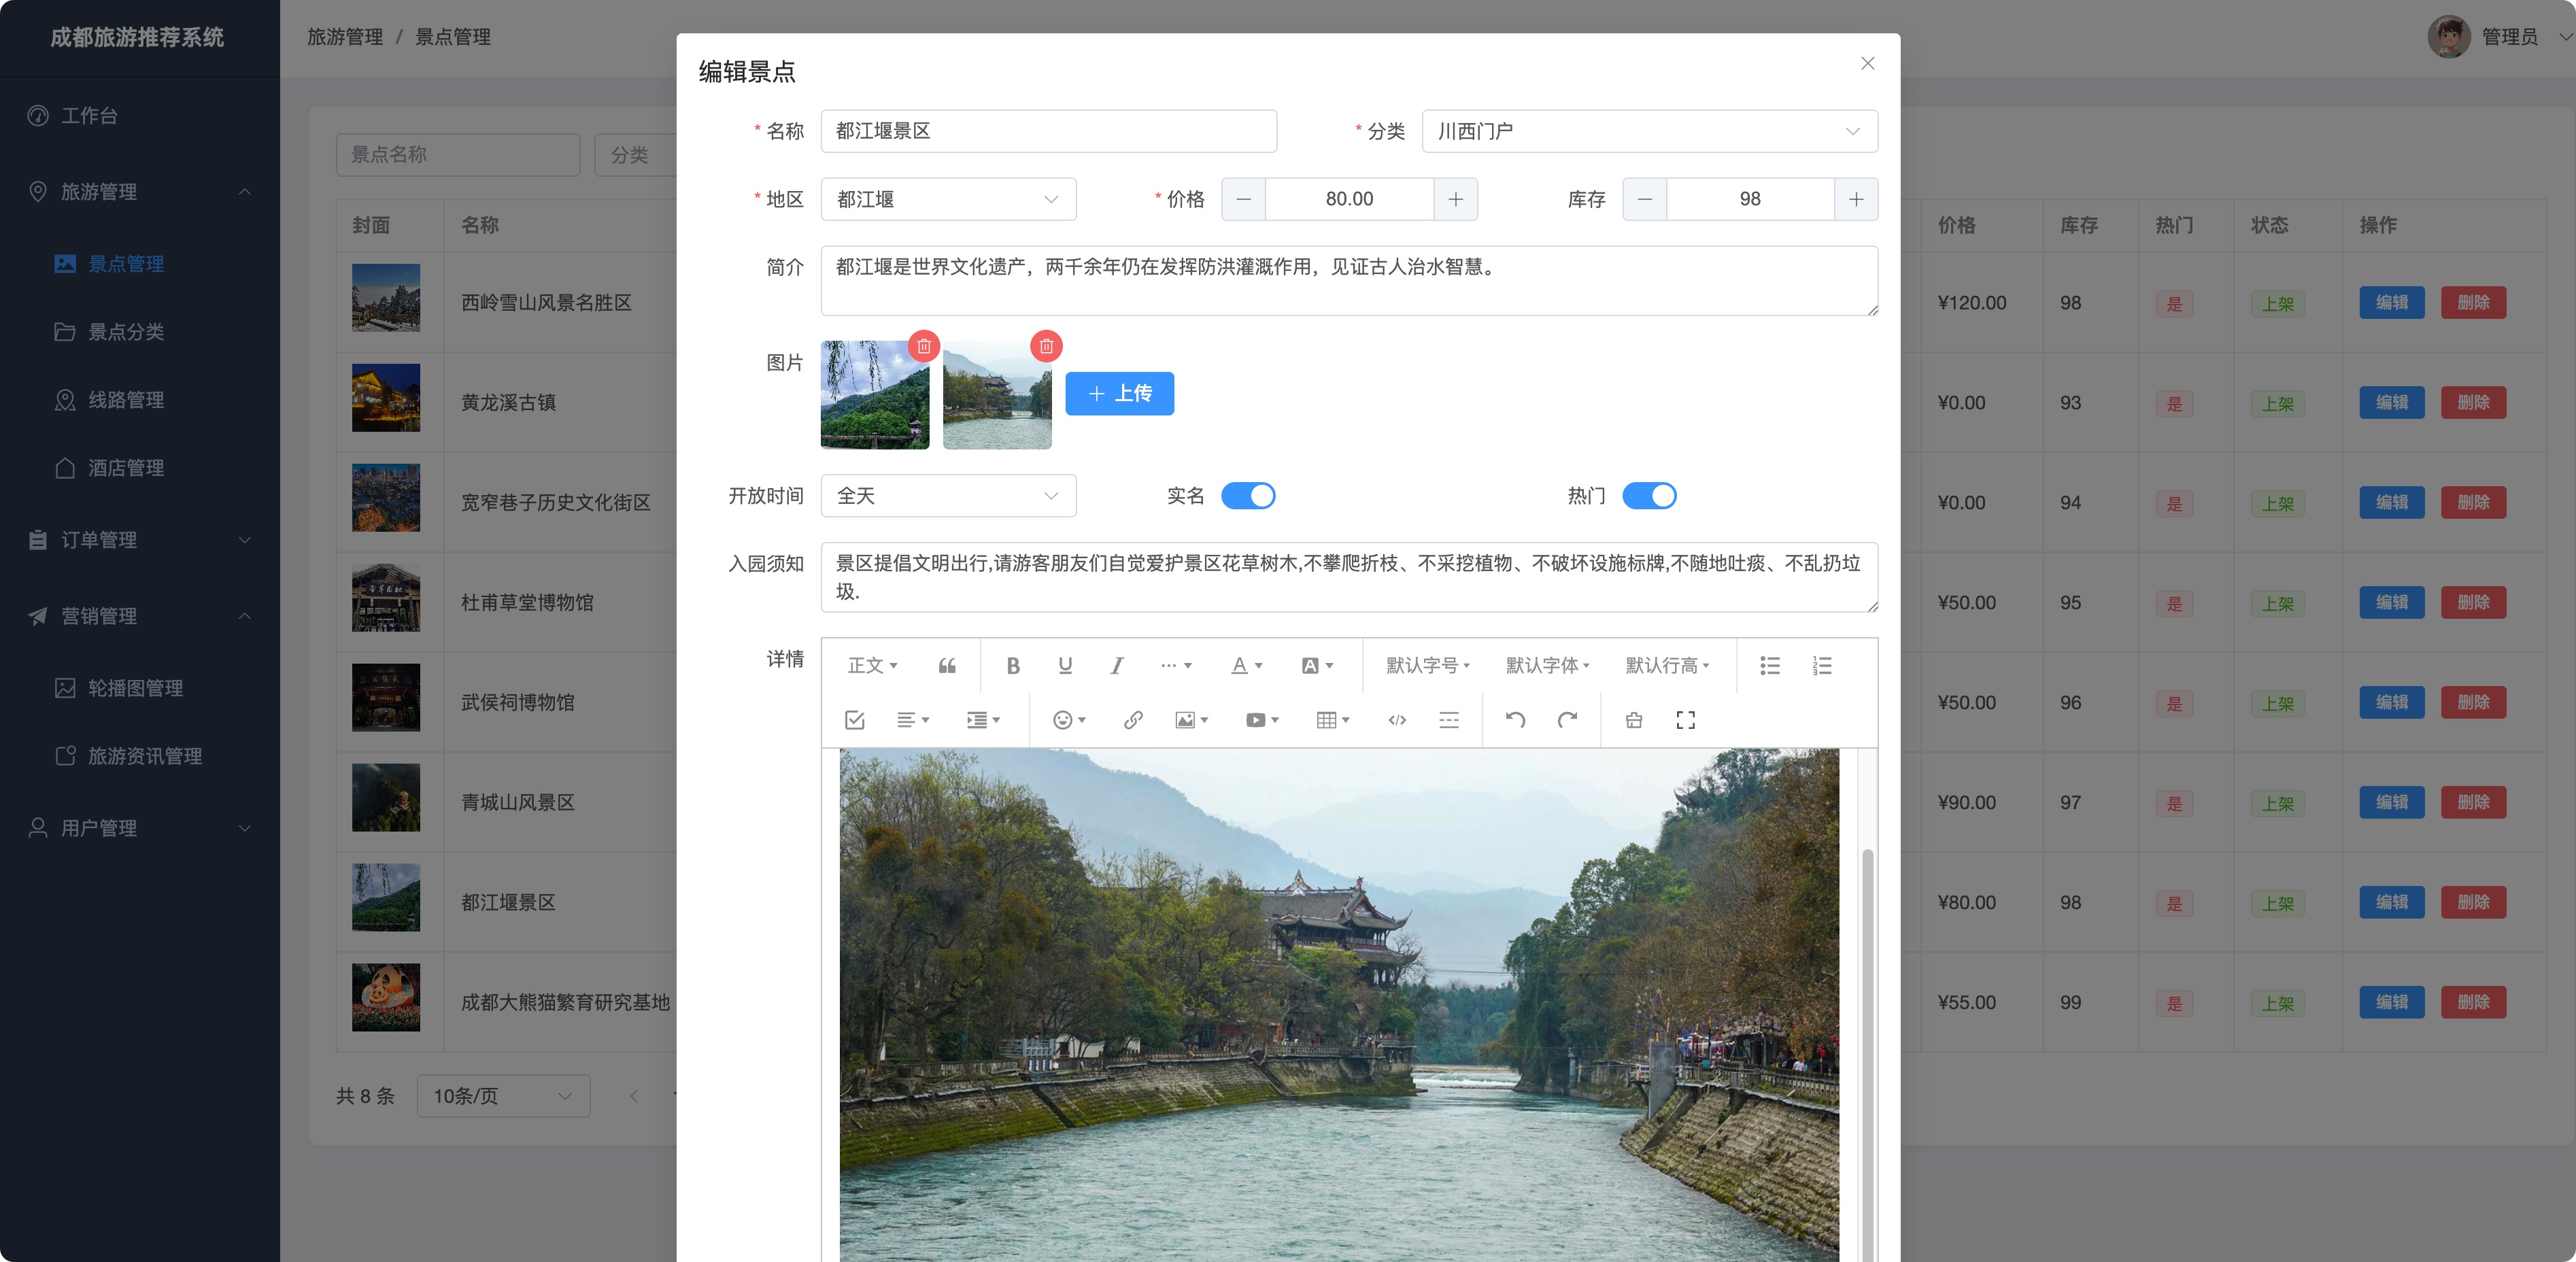Open the 开放时间 dropdown showing 全天
Screen dimensions: 2576x1262
(948, 496)
